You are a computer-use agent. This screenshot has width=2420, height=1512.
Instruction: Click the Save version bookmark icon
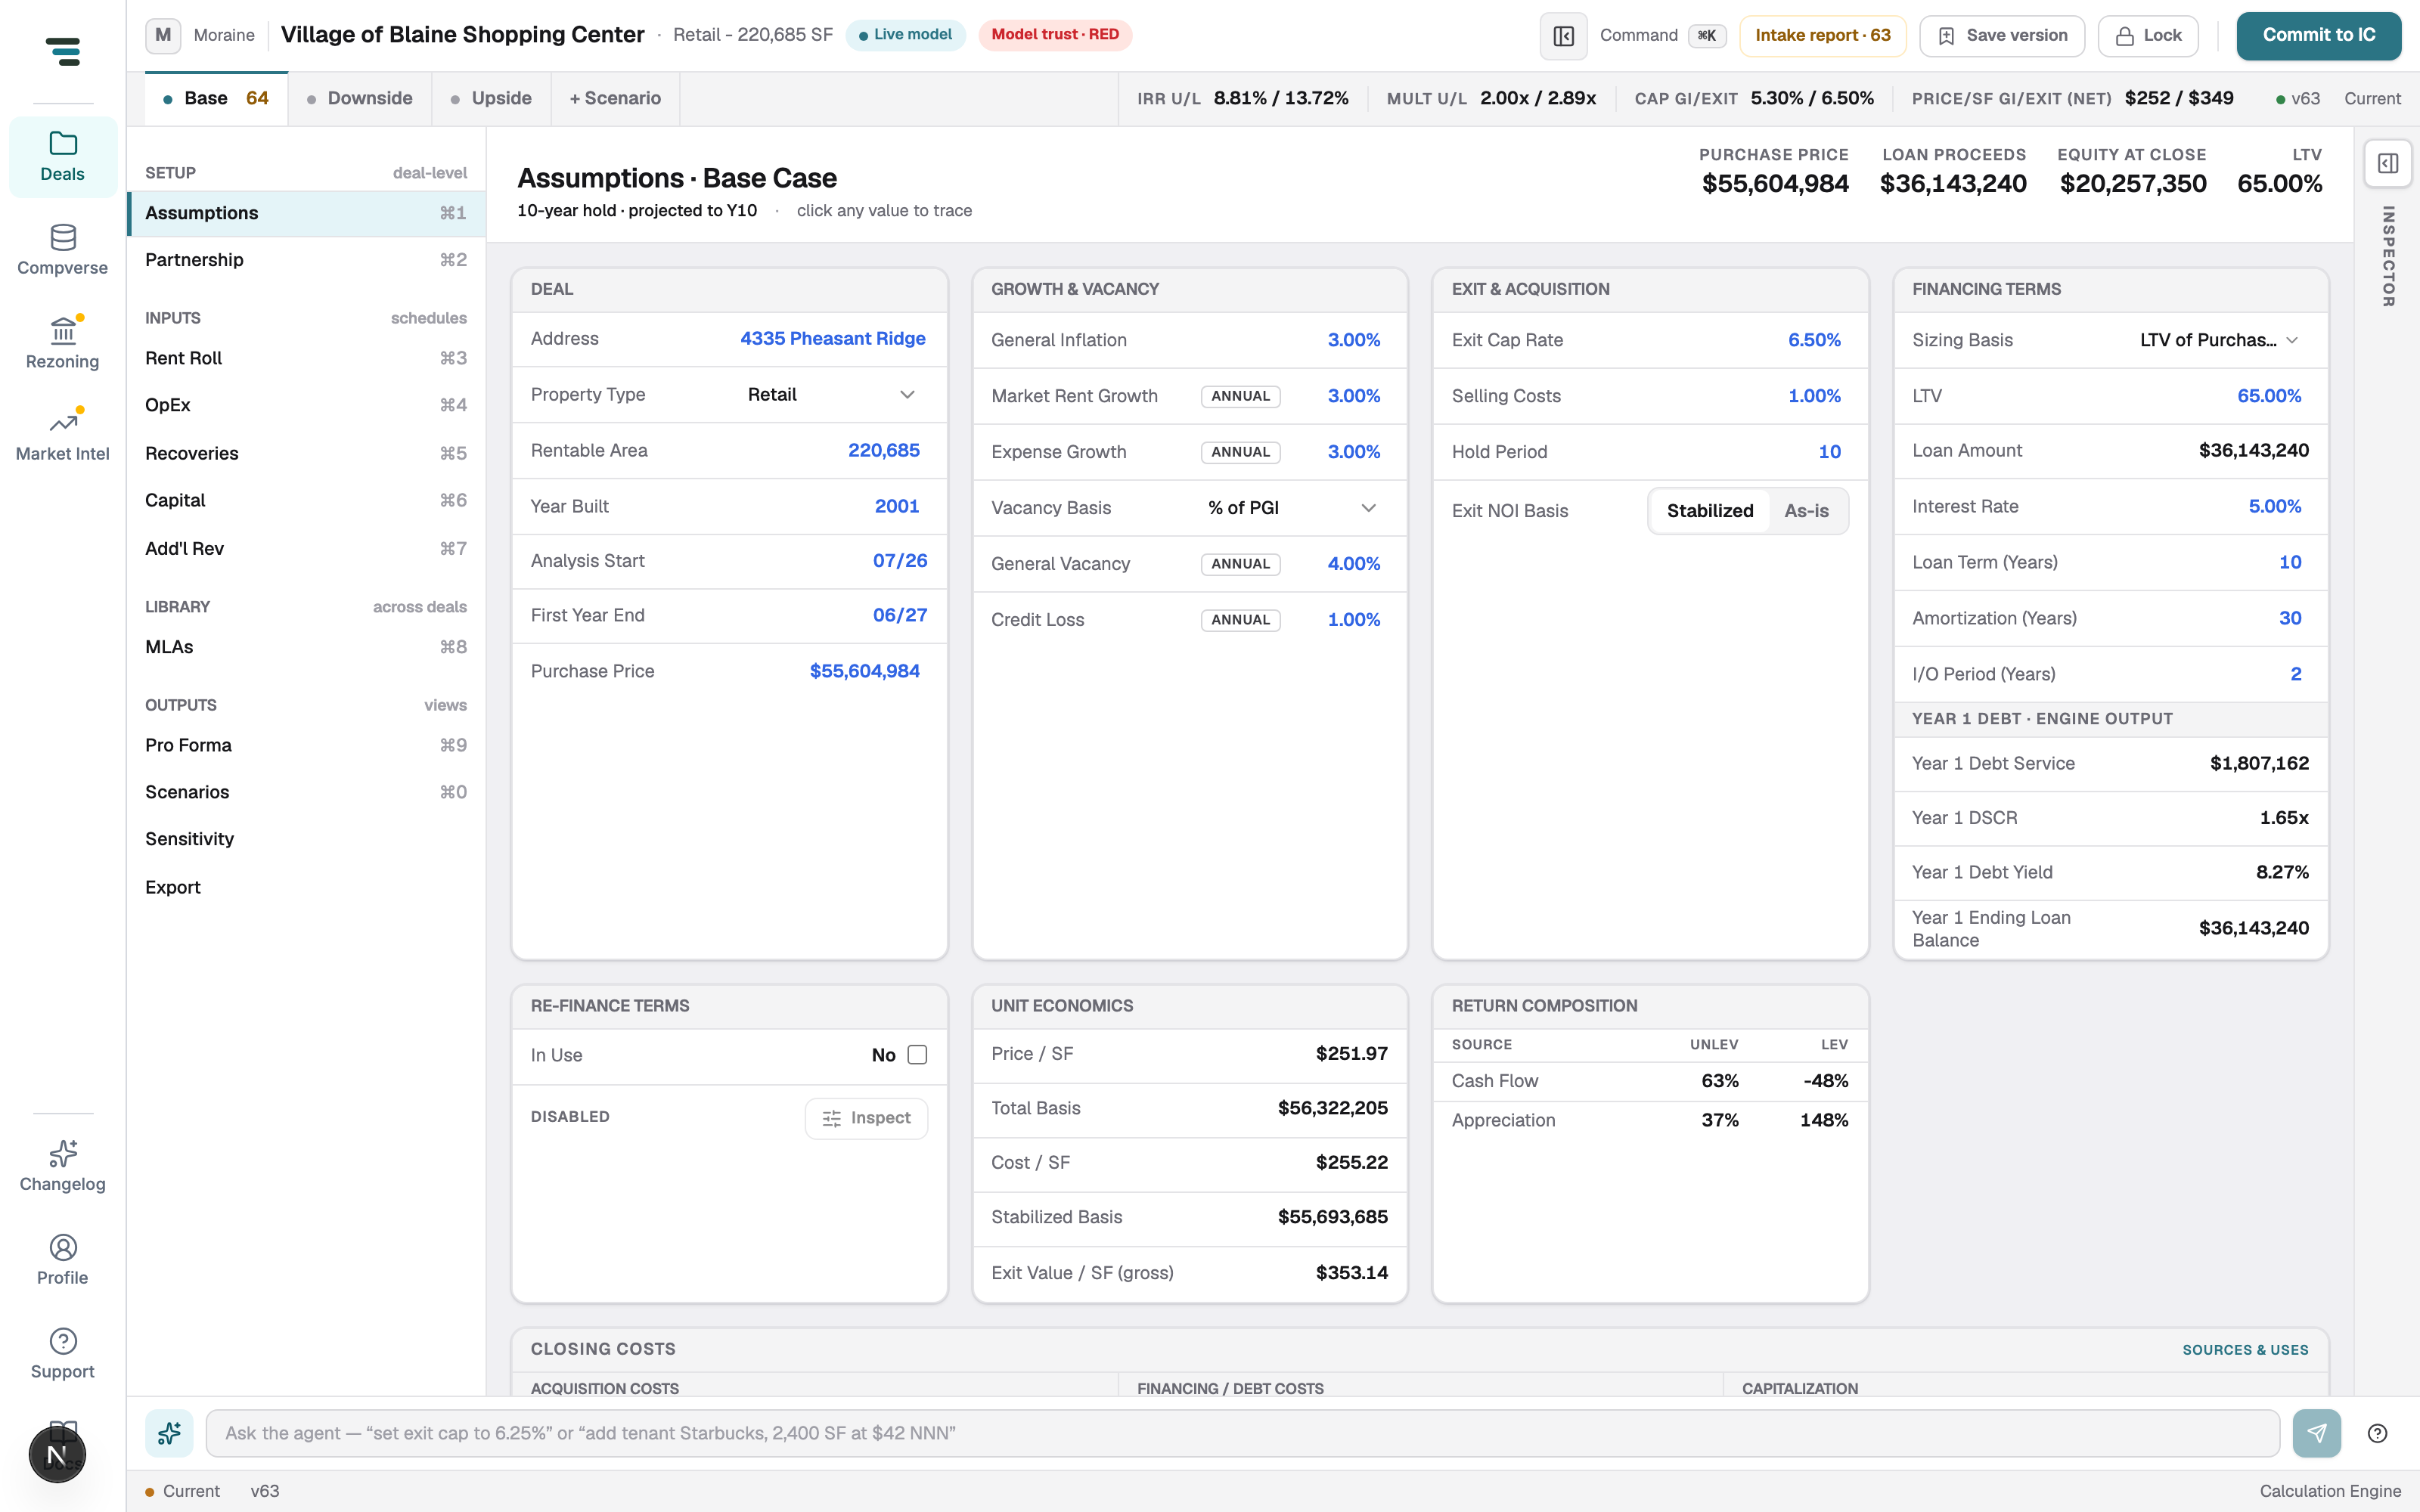click(1946, 36)
